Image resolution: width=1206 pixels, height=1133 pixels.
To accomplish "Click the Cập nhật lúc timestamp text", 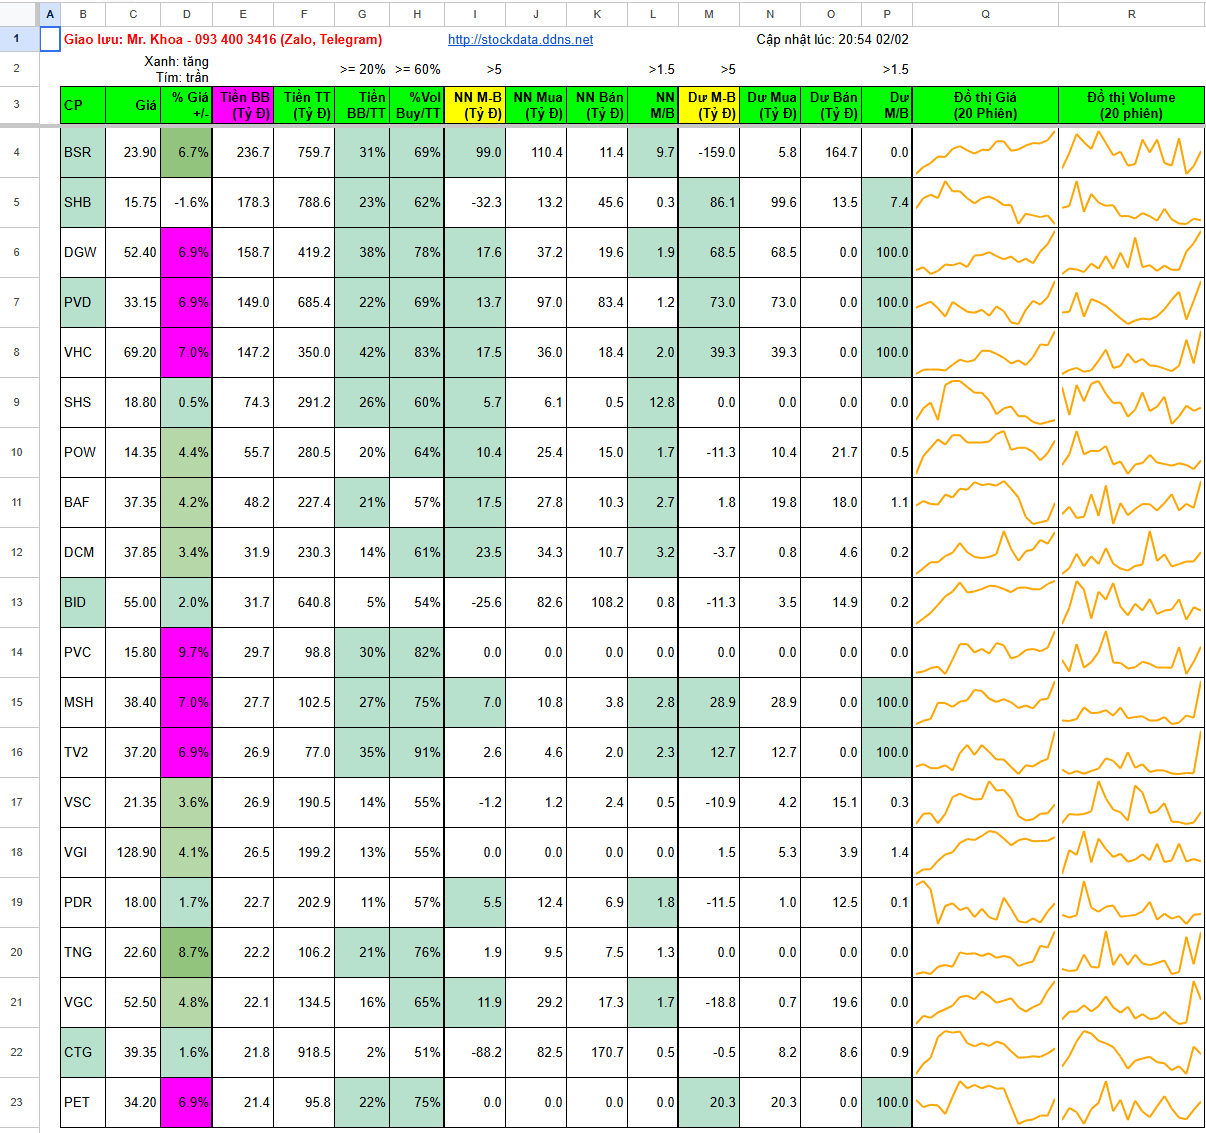I will point(832,40).
